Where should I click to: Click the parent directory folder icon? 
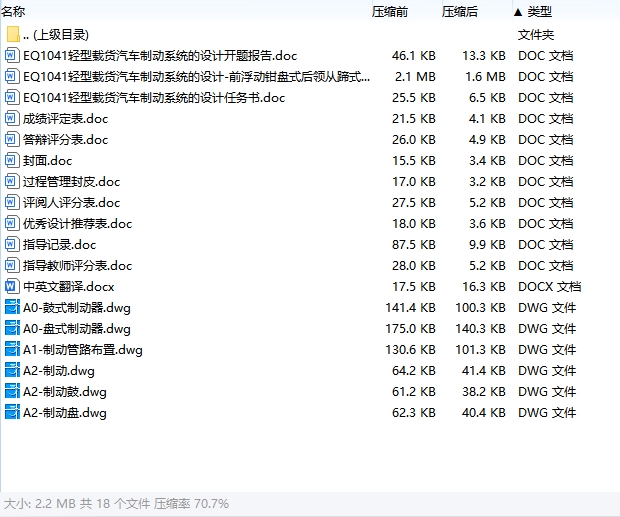pyautogui.click(x=13, y=34)
